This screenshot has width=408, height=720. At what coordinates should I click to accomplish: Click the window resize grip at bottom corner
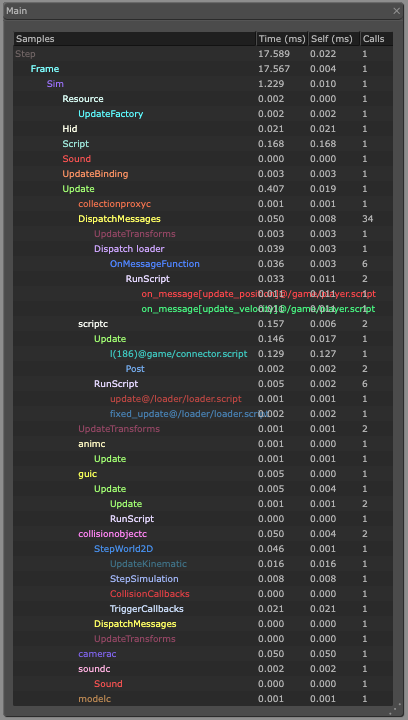pos(397,710)
